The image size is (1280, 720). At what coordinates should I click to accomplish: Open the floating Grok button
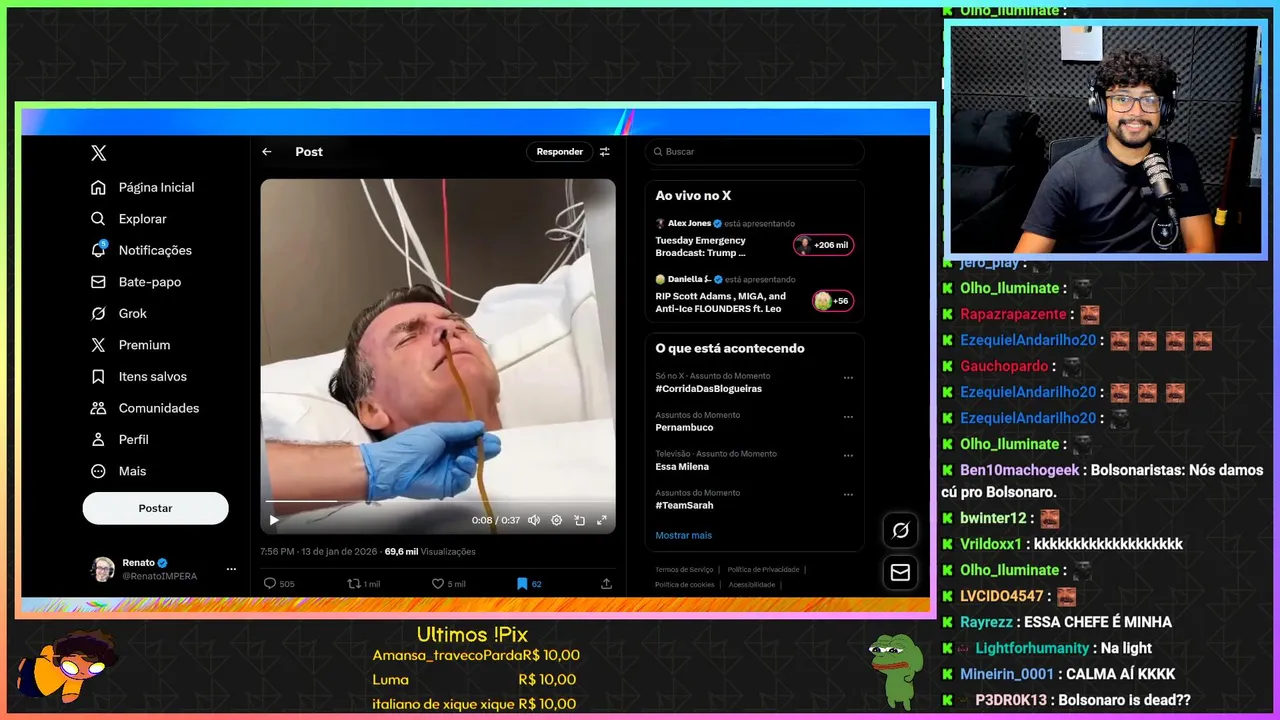pos(900,531)
